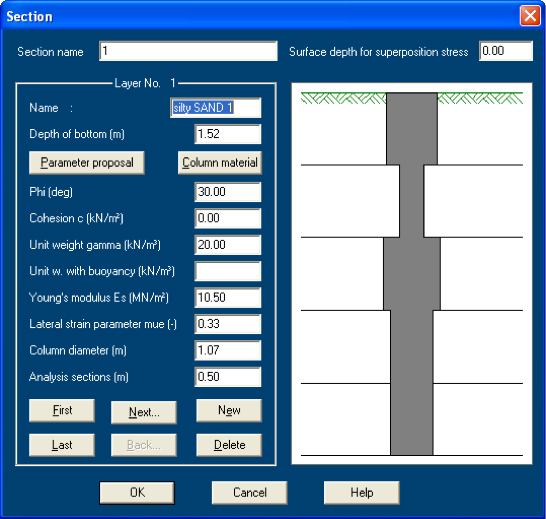This screenshot has width=546, height=519.
Task: Edit the Young's modulus Es field
Action: [x=228, y=298]
